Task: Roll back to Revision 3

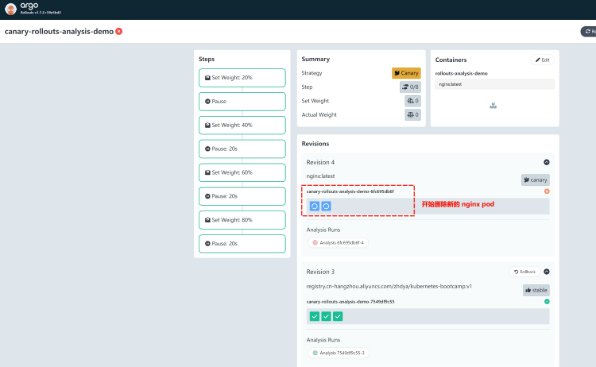Action: tap(525, 272)
